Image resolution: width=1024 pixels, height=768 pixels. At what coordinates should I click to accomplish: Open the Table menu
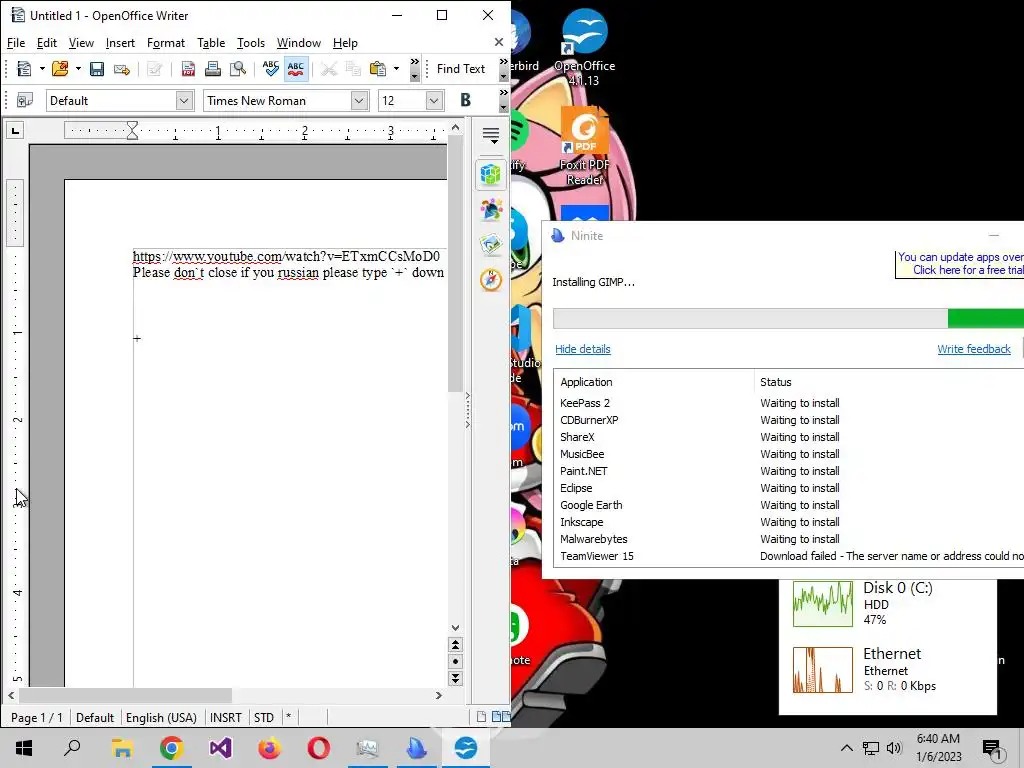coord(211,43)
